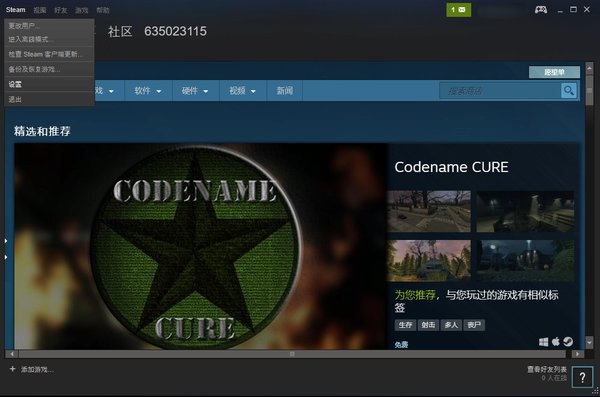Click the Windows platform icon for Codename CURE
600x397 pixels.
543,342
